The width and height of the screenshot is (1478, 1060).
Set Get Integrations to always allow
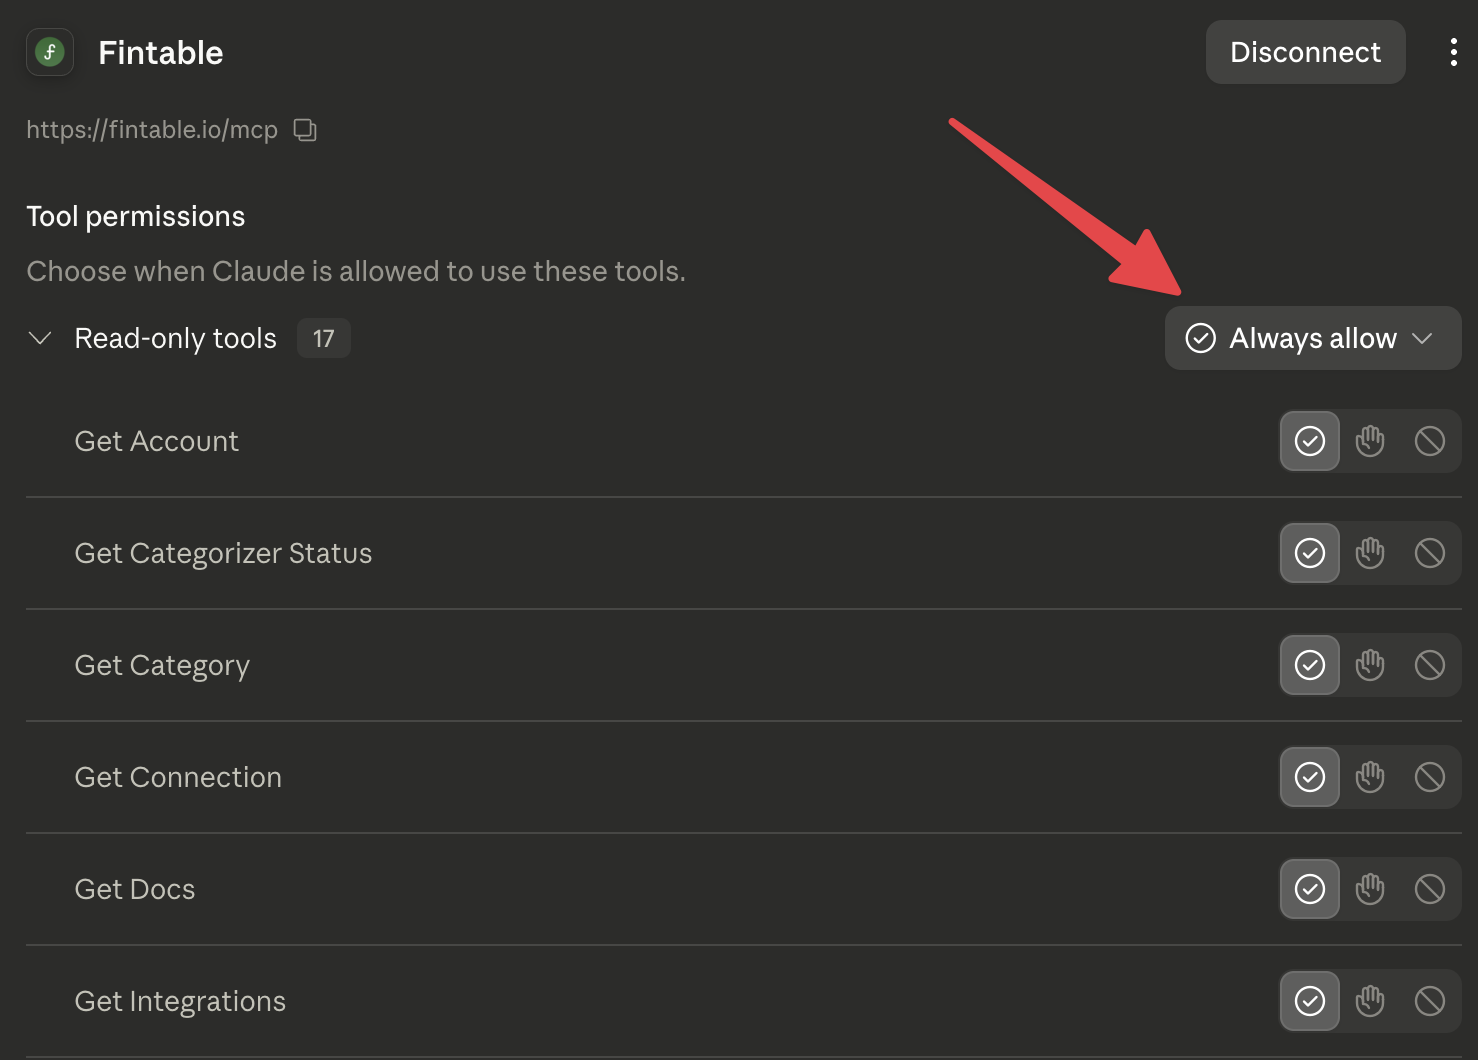click(x=1310, y=1001)
